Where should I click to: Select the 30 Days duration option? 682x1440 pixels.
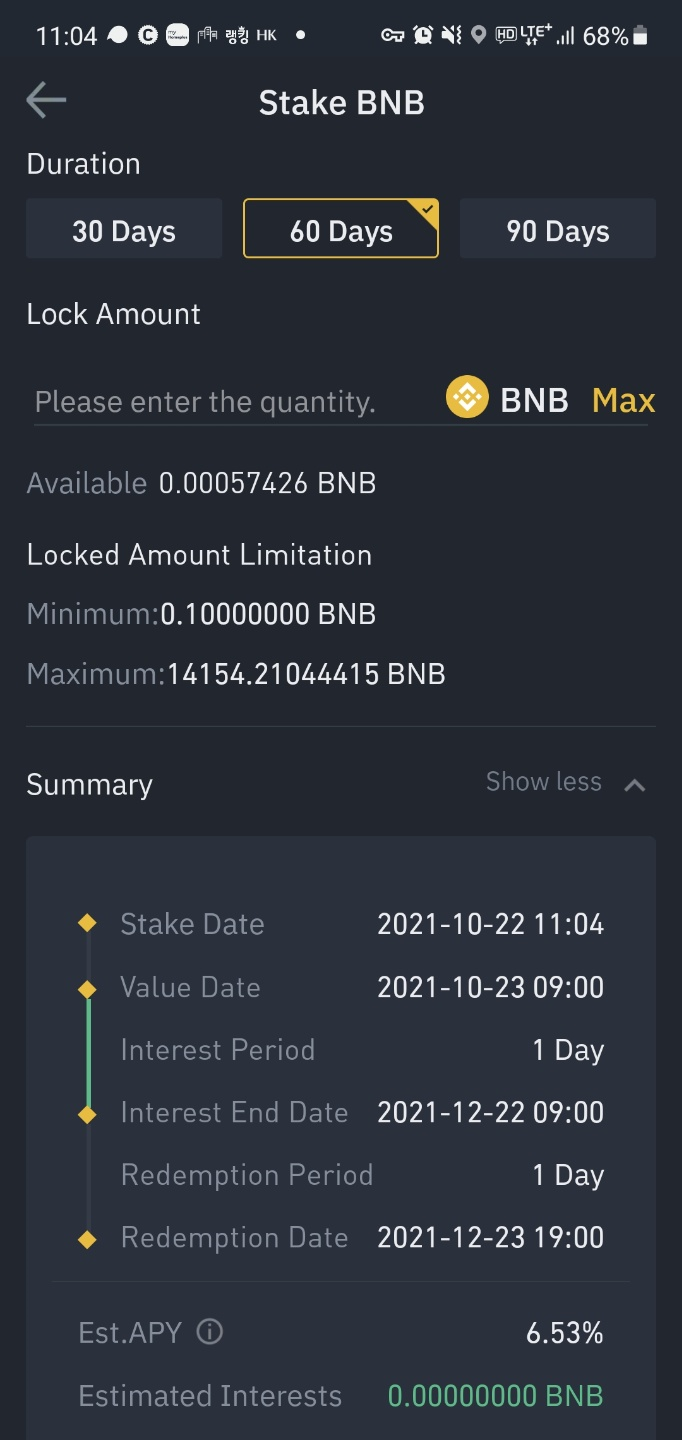click(x=124, y=231)
